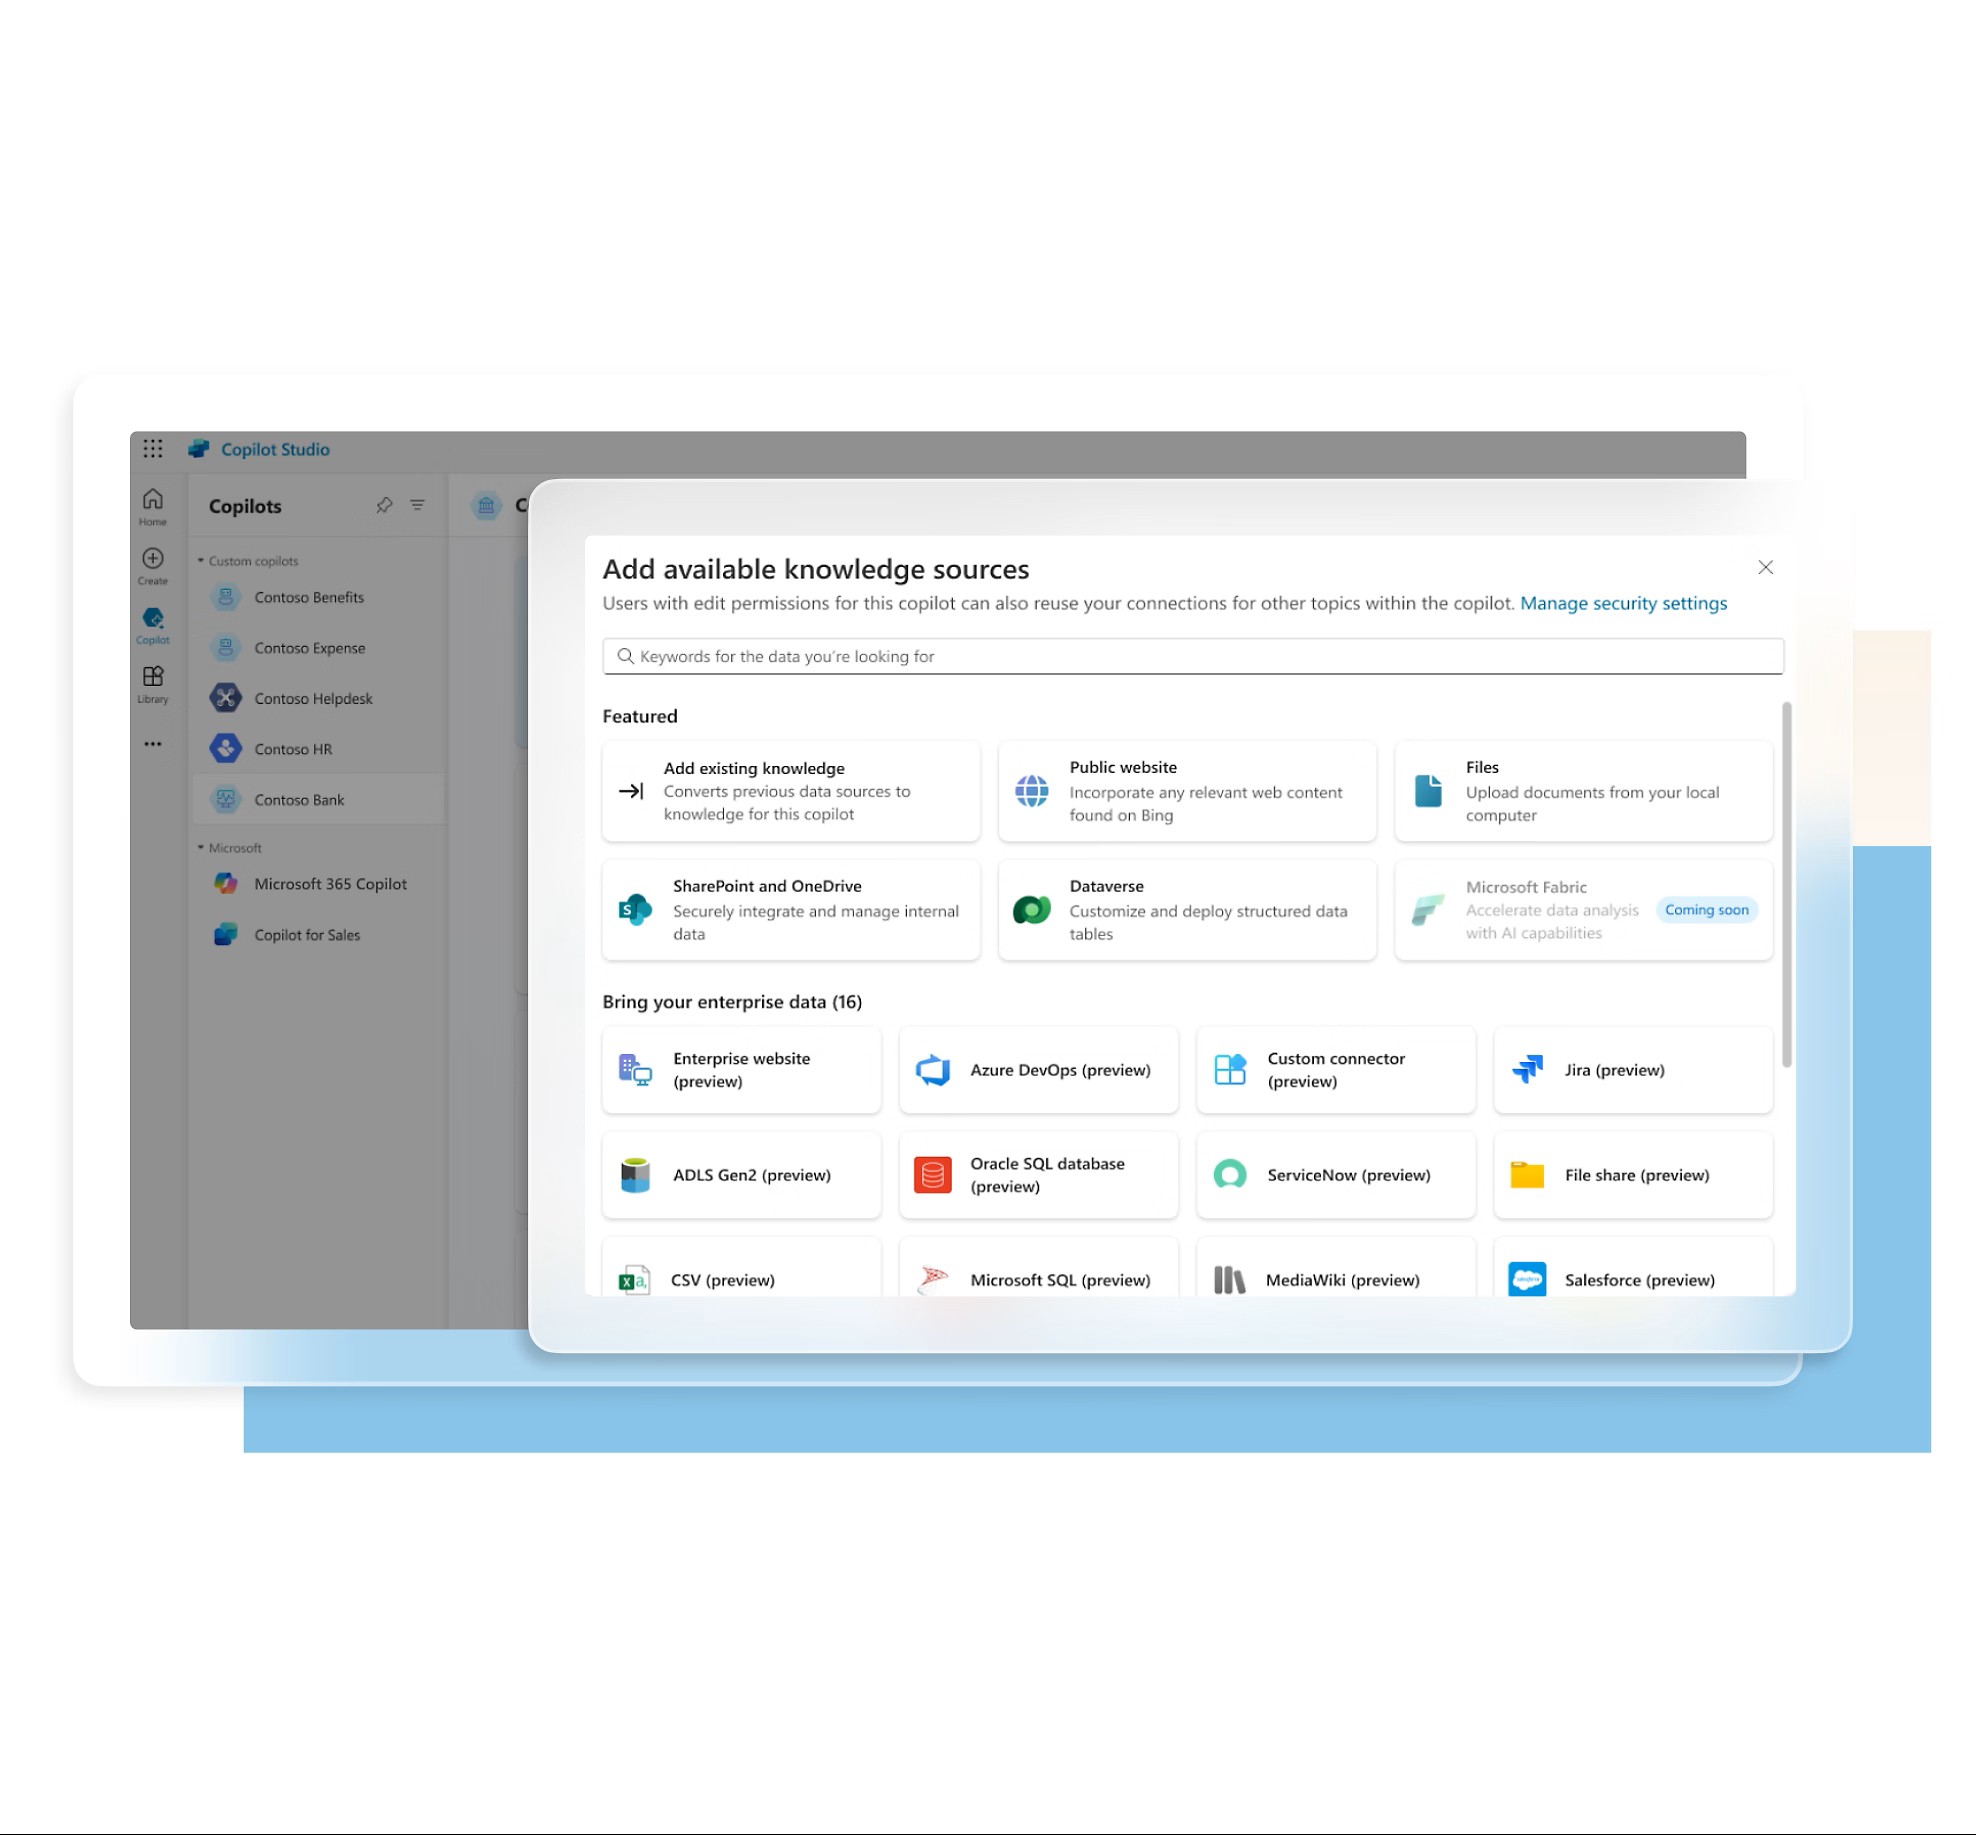Click the Contoso Bank header icon
The image size is (1976, 1835).
point(486,505)
